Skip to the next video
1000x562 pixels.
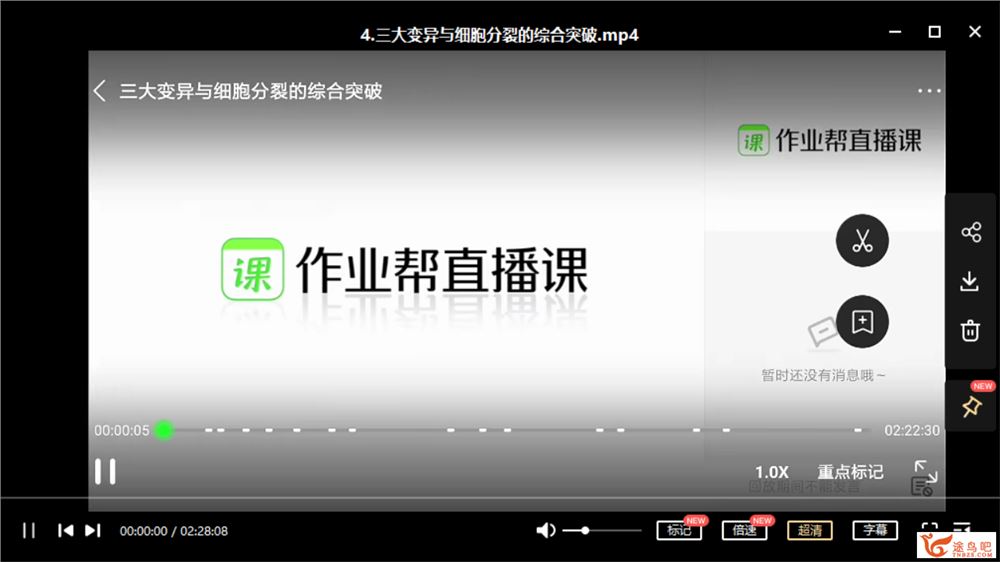(92, 530)
